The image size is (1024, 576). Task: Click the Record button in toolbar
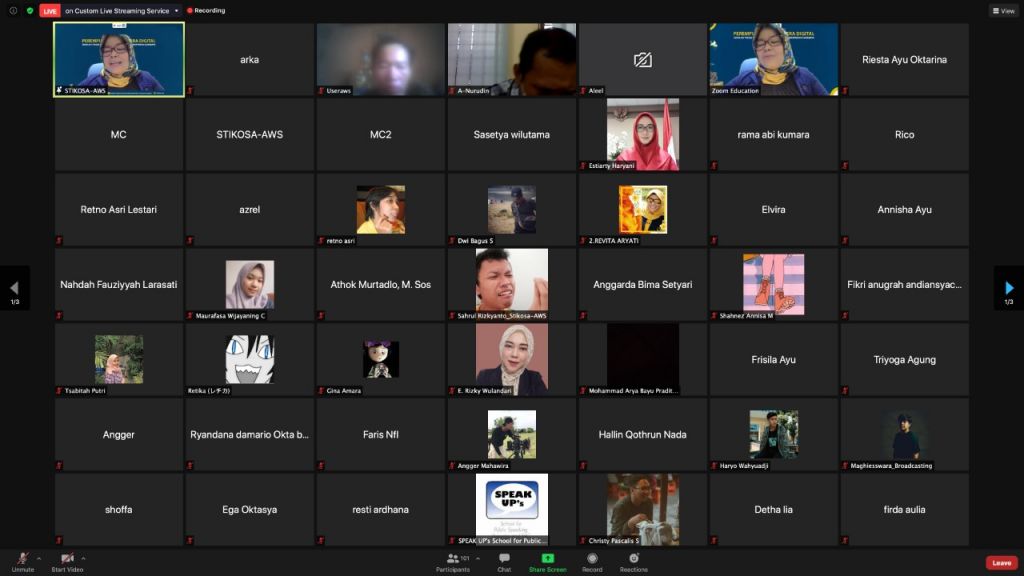point(592,562)
